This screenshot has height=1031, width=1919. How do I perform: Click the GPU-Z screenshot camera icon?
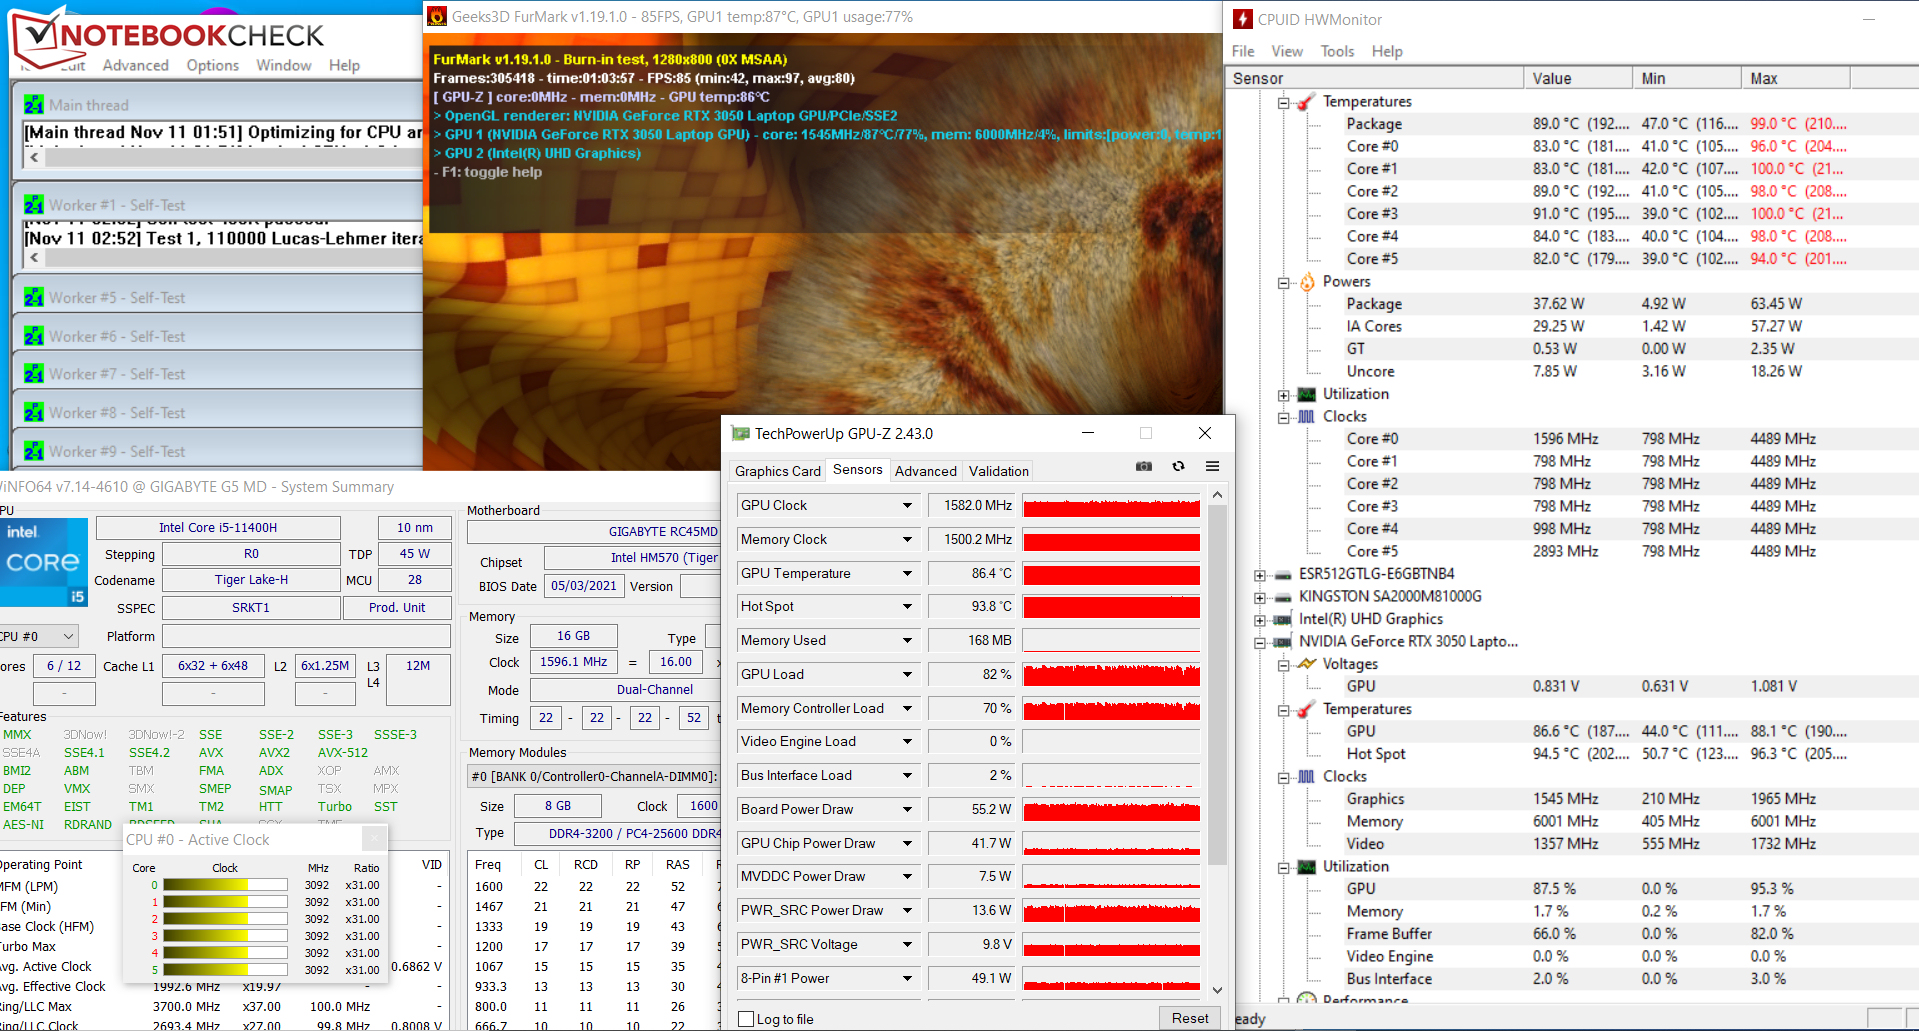tap(1144, 466)
